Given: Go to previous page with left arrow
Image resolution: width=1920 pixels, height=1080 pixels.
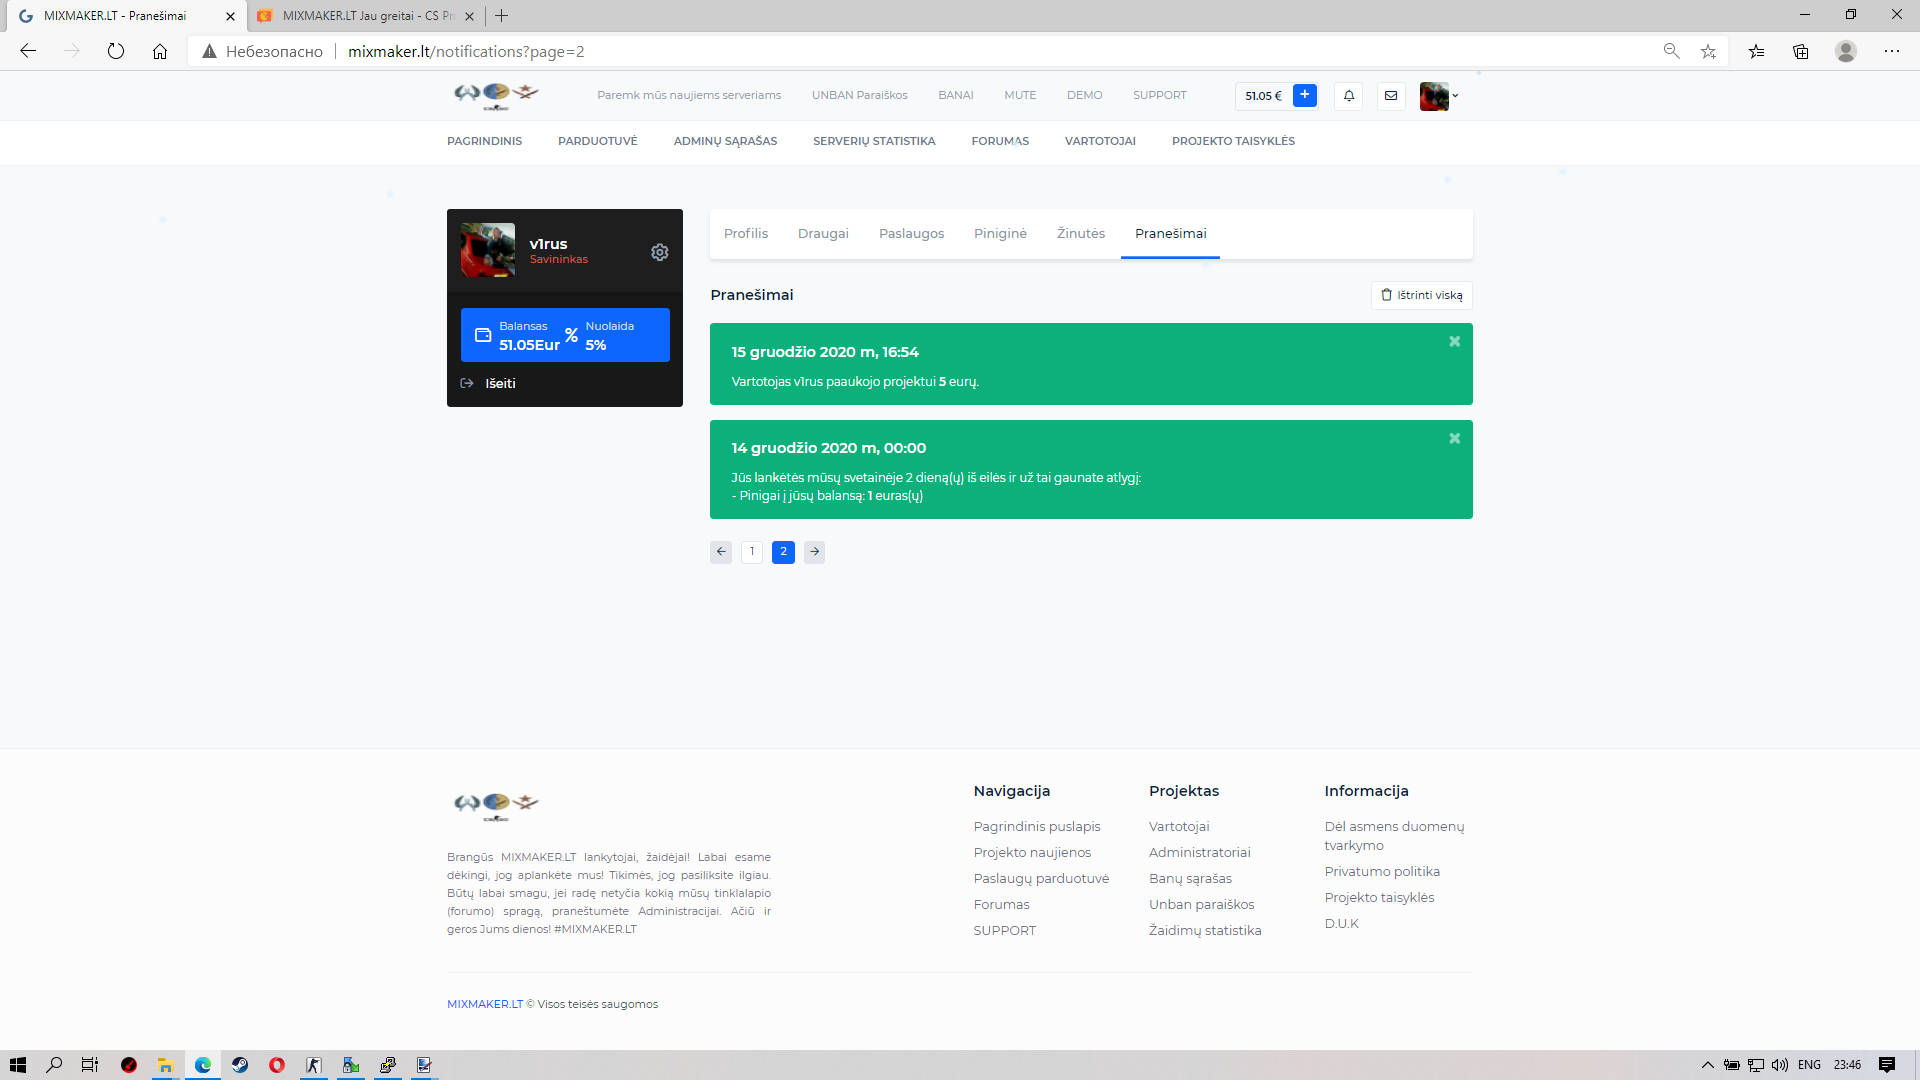Looking at the screenshot, I should pyautogui.click(x=721, y=552).
